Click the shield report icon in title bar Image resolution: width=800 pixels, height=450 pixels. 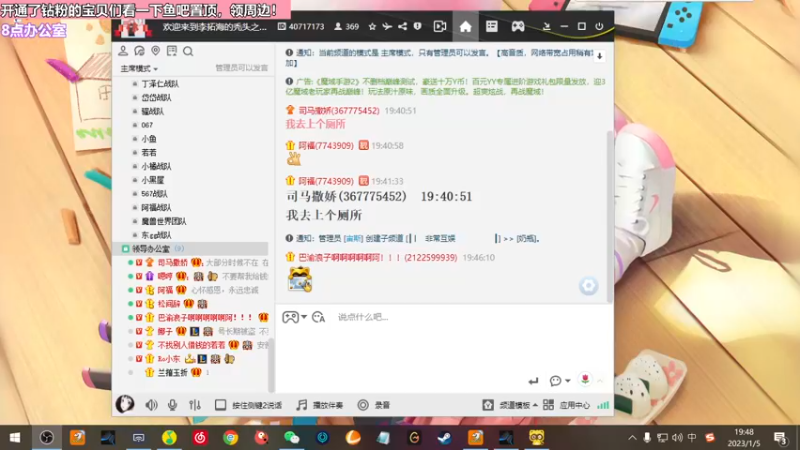coord(417,27)
